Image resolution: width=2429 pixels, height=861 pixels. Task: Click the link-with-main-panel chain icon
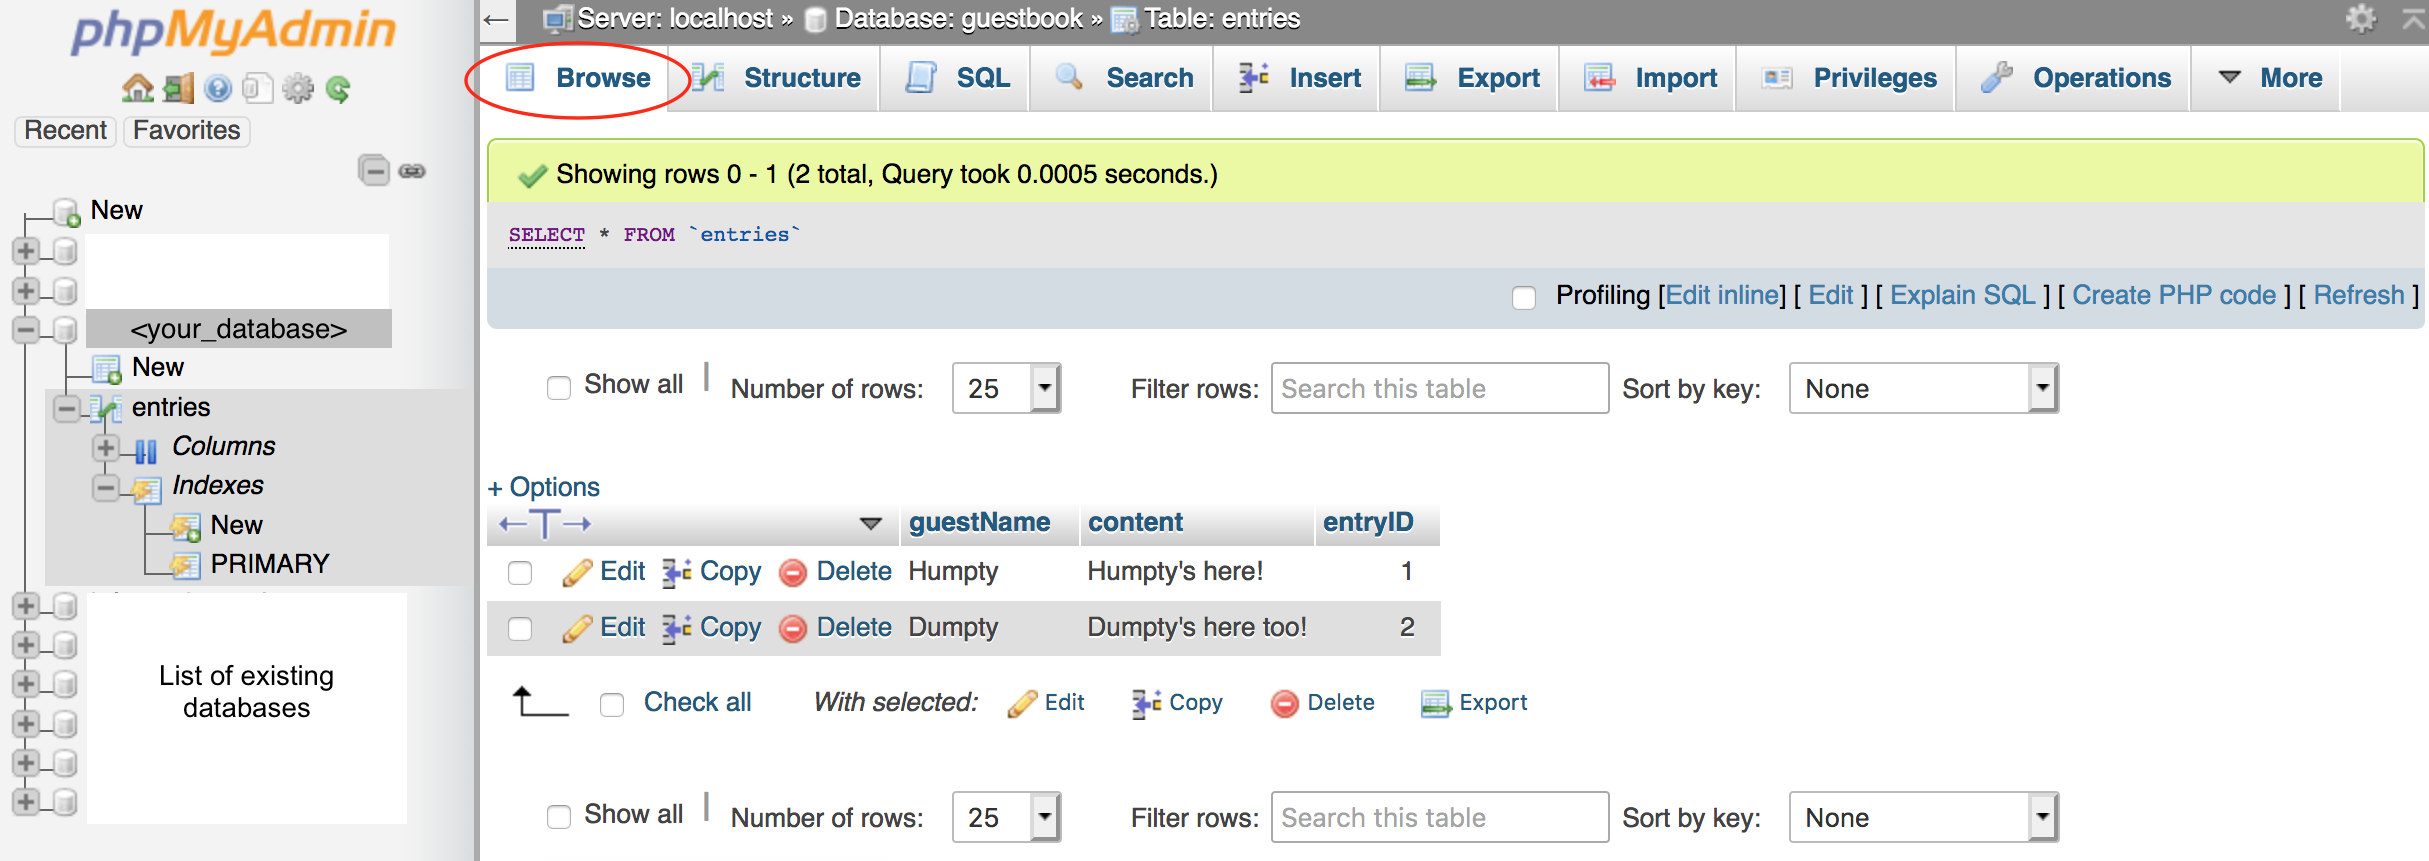click(412, 172)
